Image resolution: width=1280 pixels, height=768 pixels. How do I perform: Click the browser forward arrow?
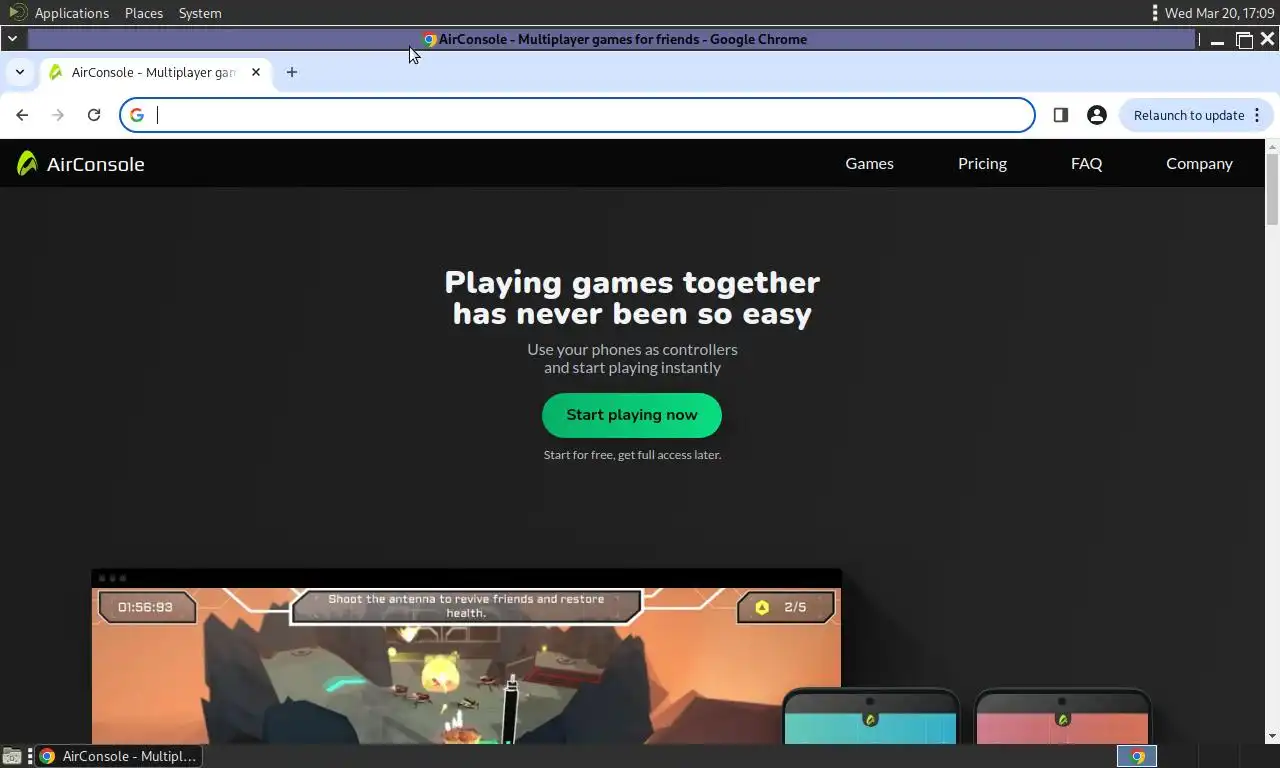pyautogui.click(x=58, y=115)
